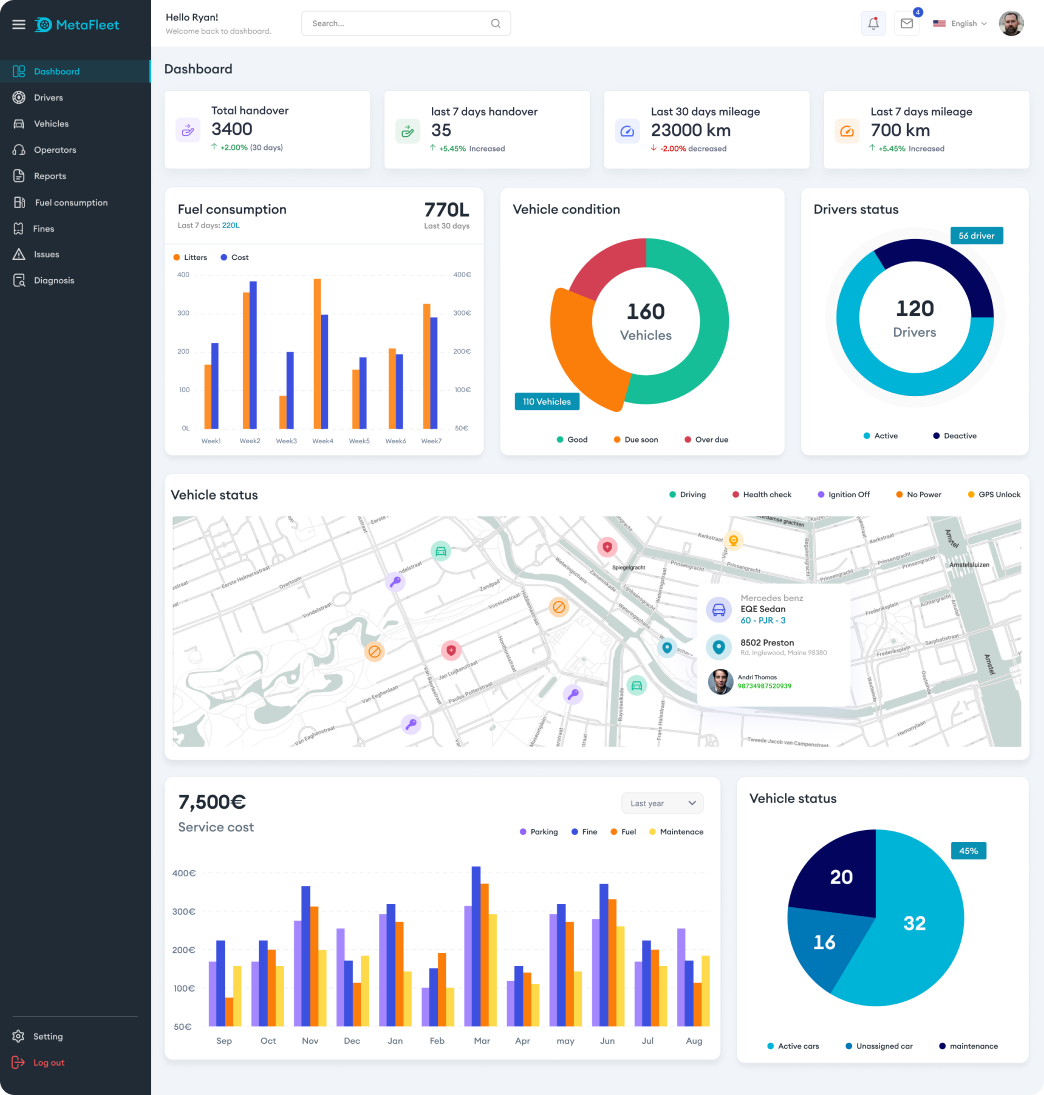The image size is (1044, 1095).
Task: Open the Diagnosis section
Action: (55, 280)
